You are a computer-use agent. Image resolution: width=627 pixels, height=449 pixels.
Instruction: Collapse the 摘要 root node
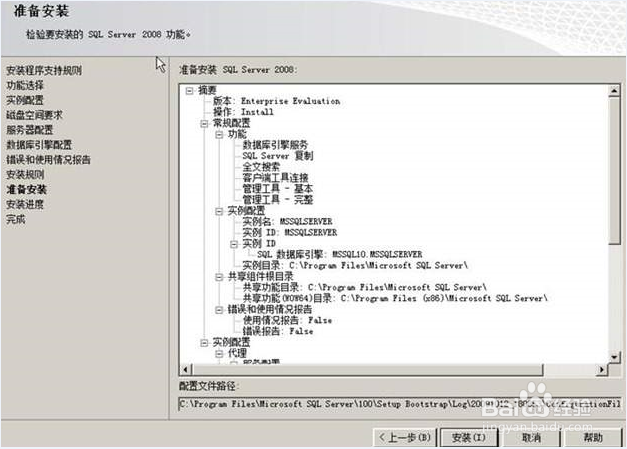pos(190,91)
